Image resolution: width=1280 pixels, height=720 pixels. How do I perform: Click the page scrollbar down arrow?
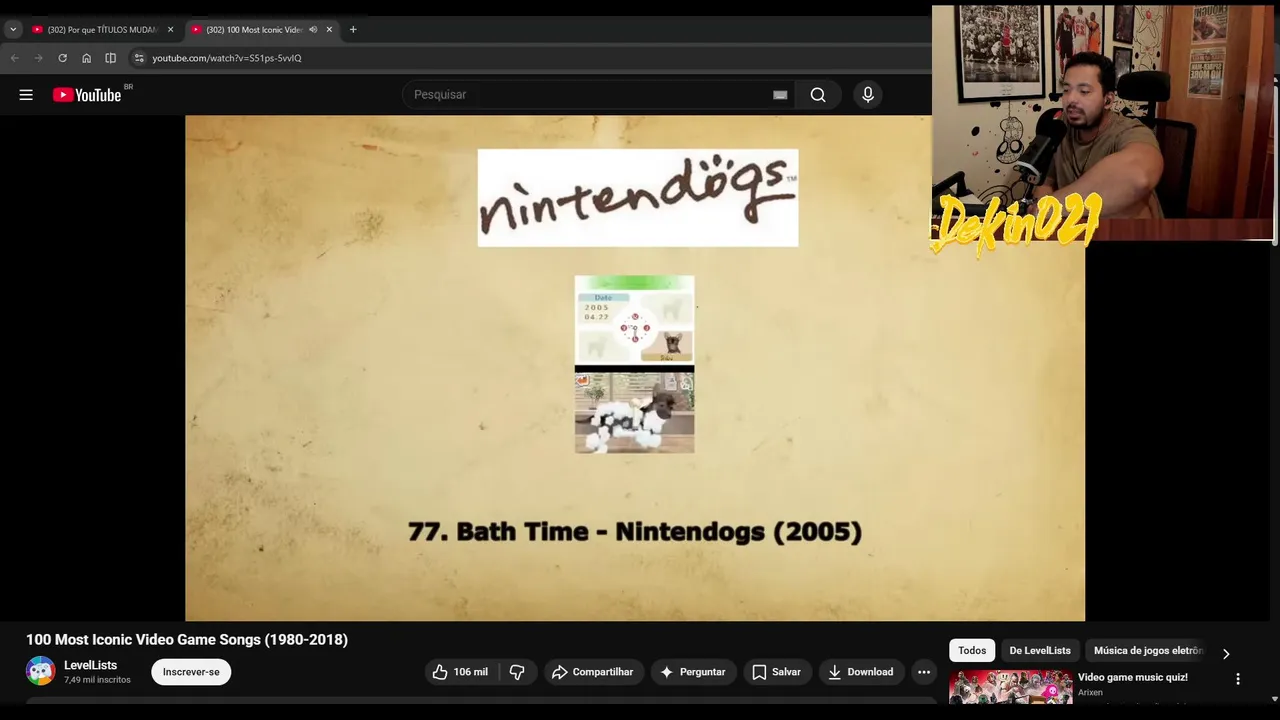pos(1274,699)
